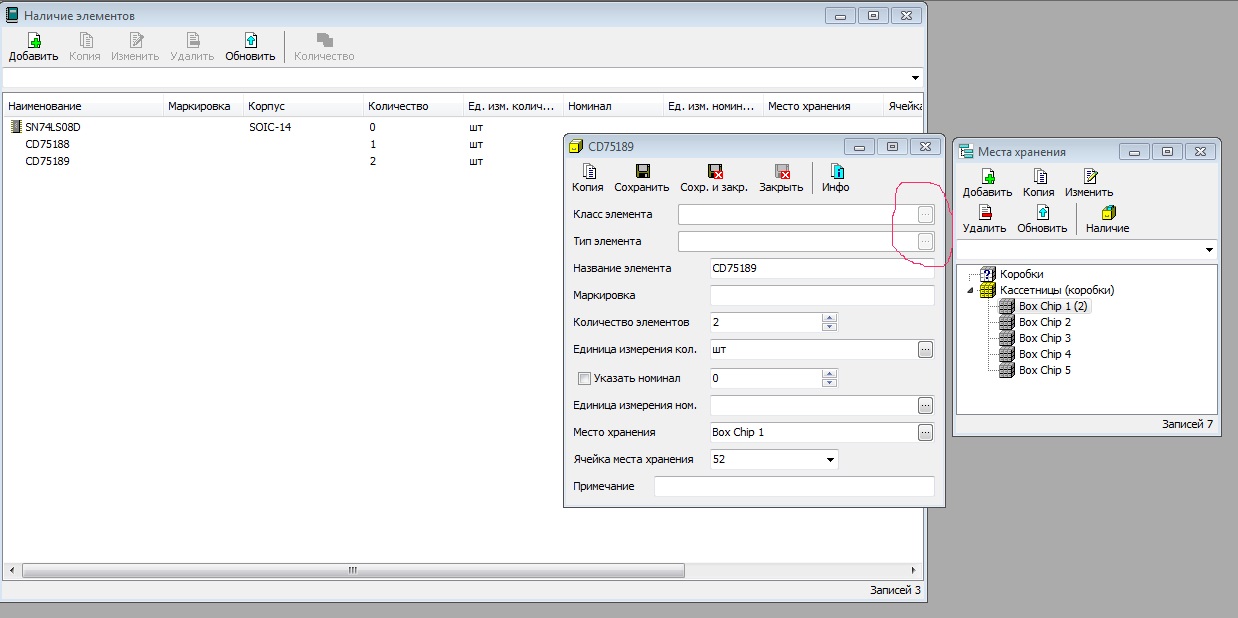Screen dimensions: 1238x618
Task: Select Box Chip 2 in tree
Action: [1045, 322]
